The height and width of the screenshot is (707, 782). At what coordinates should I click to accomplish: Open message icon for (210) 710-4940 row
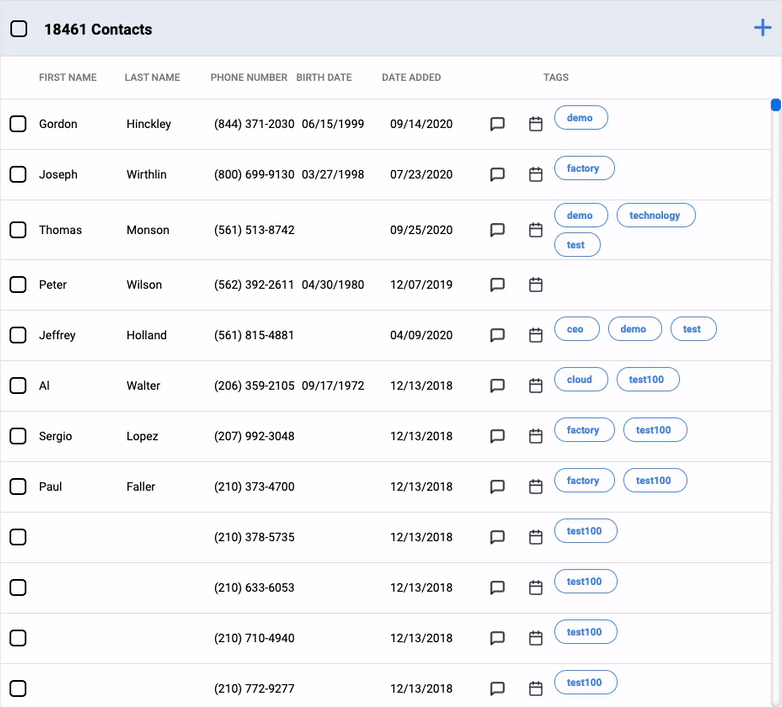coord(497,638)
